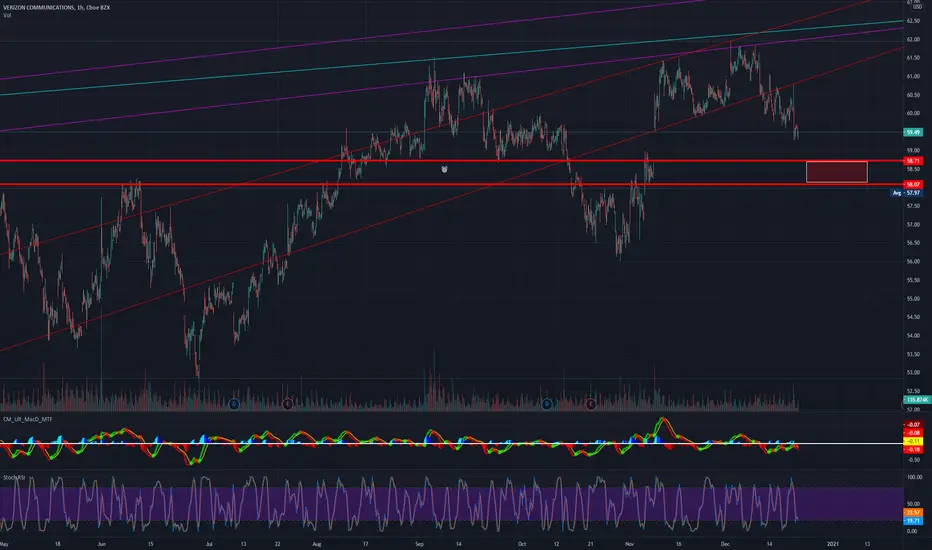
Task: Click the -0.18 MACD value label
Action: 913,450
